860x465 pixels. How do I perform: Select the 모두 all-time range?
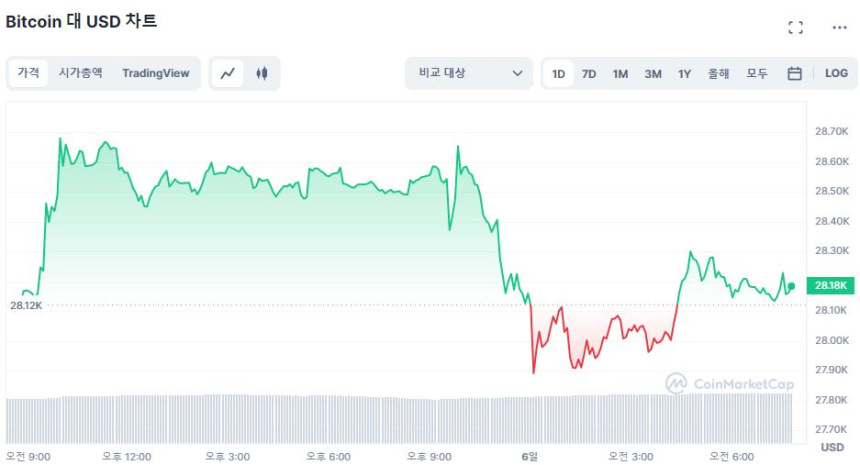(757, 73)
